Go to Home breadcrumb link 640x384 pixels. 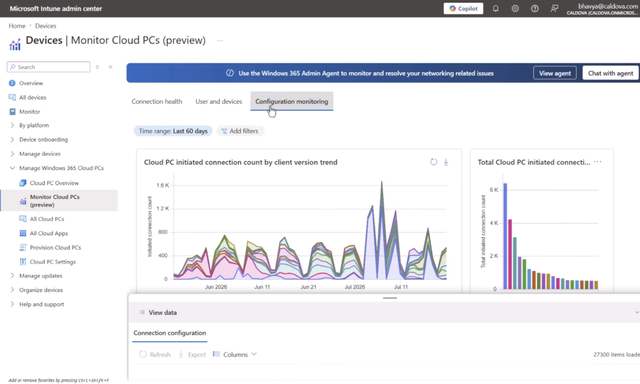point(17,26)
